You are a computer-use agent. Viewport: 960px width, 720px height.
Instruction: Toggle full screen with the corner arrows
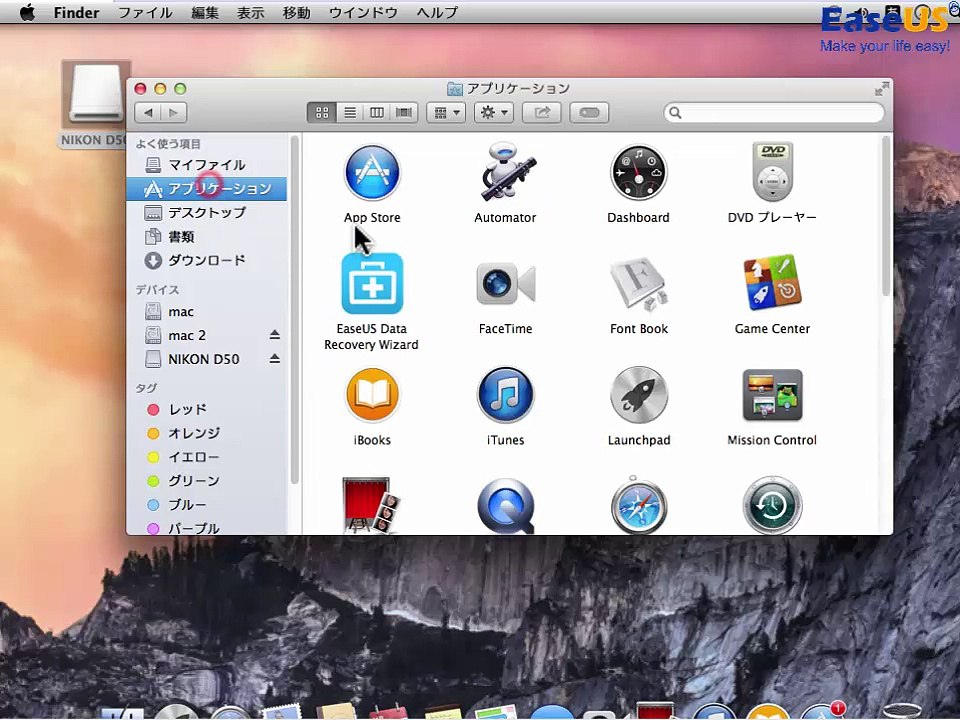point(882,89)
